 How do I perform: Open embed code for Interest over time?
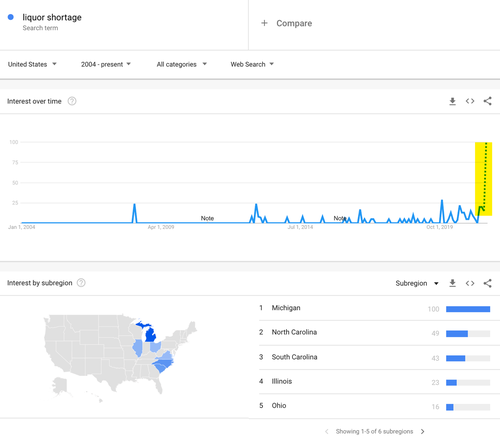(470, 101)
